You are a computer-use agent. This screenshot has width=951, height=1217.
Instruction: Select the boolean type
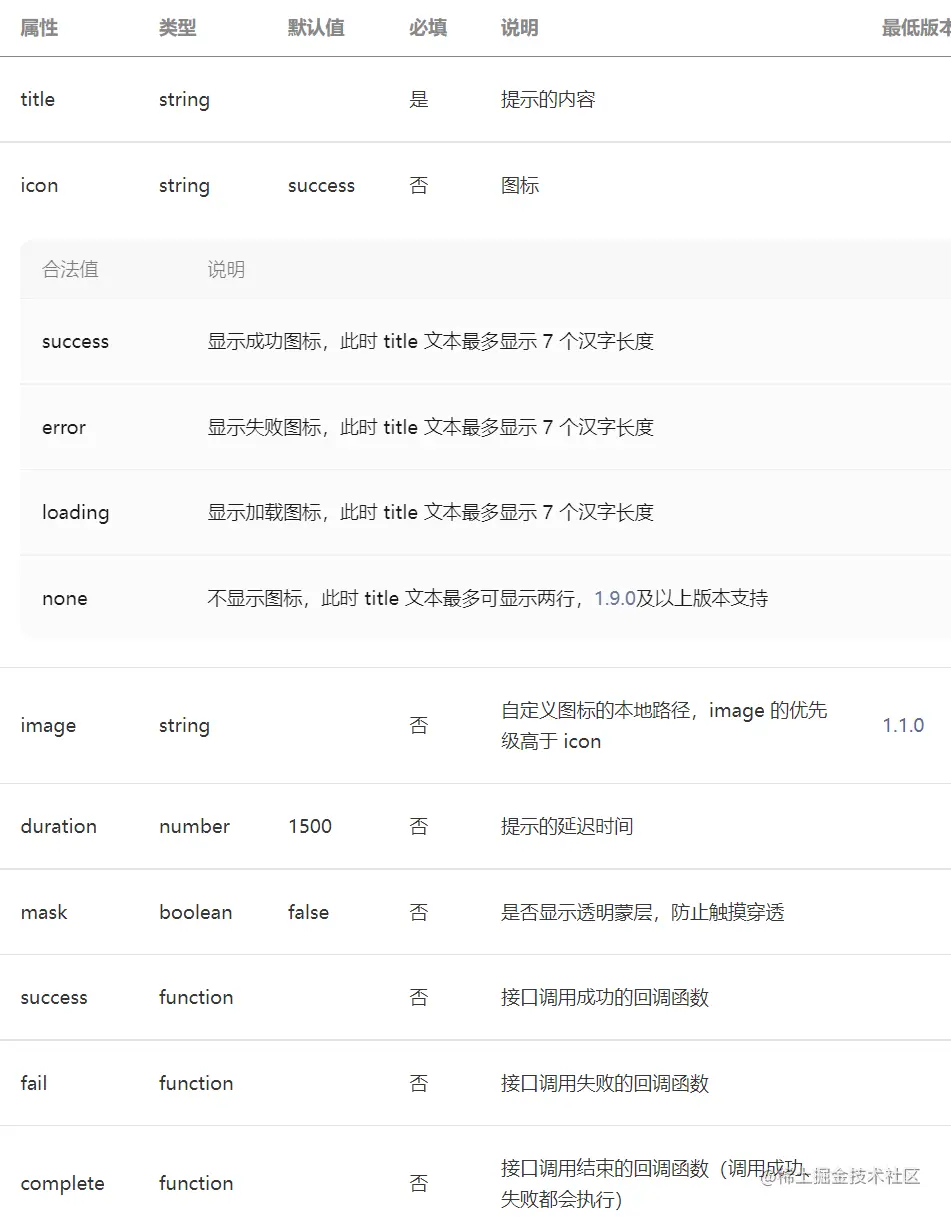click(x=195, y=912)
